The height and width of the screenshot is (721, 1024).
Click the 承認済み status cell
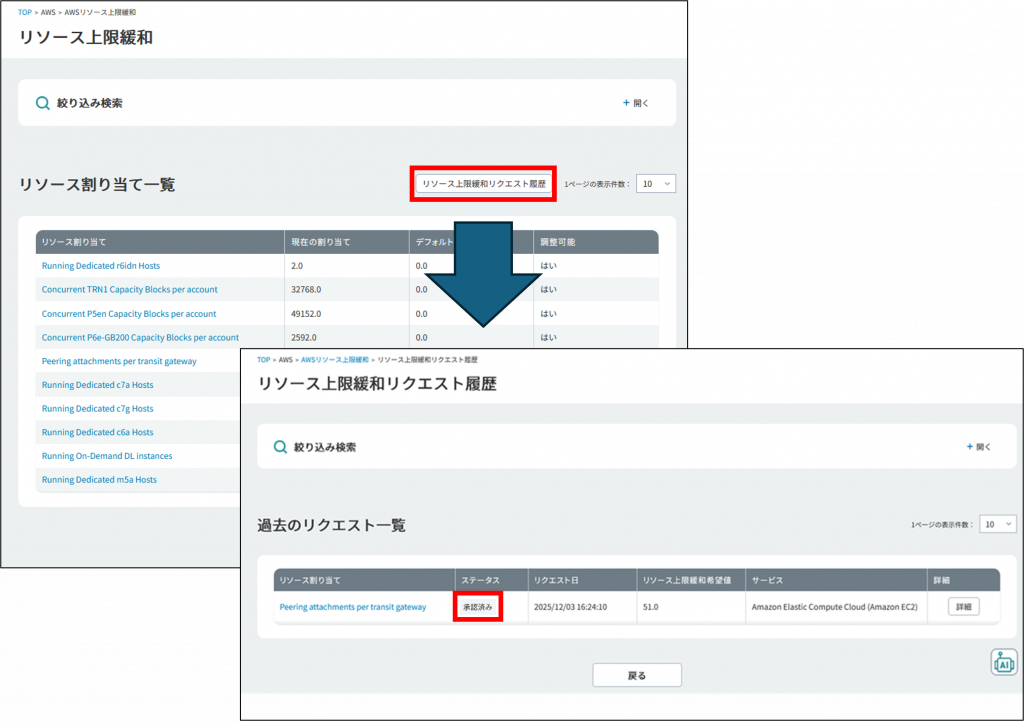pyautogui.click(x=477, y=607)
